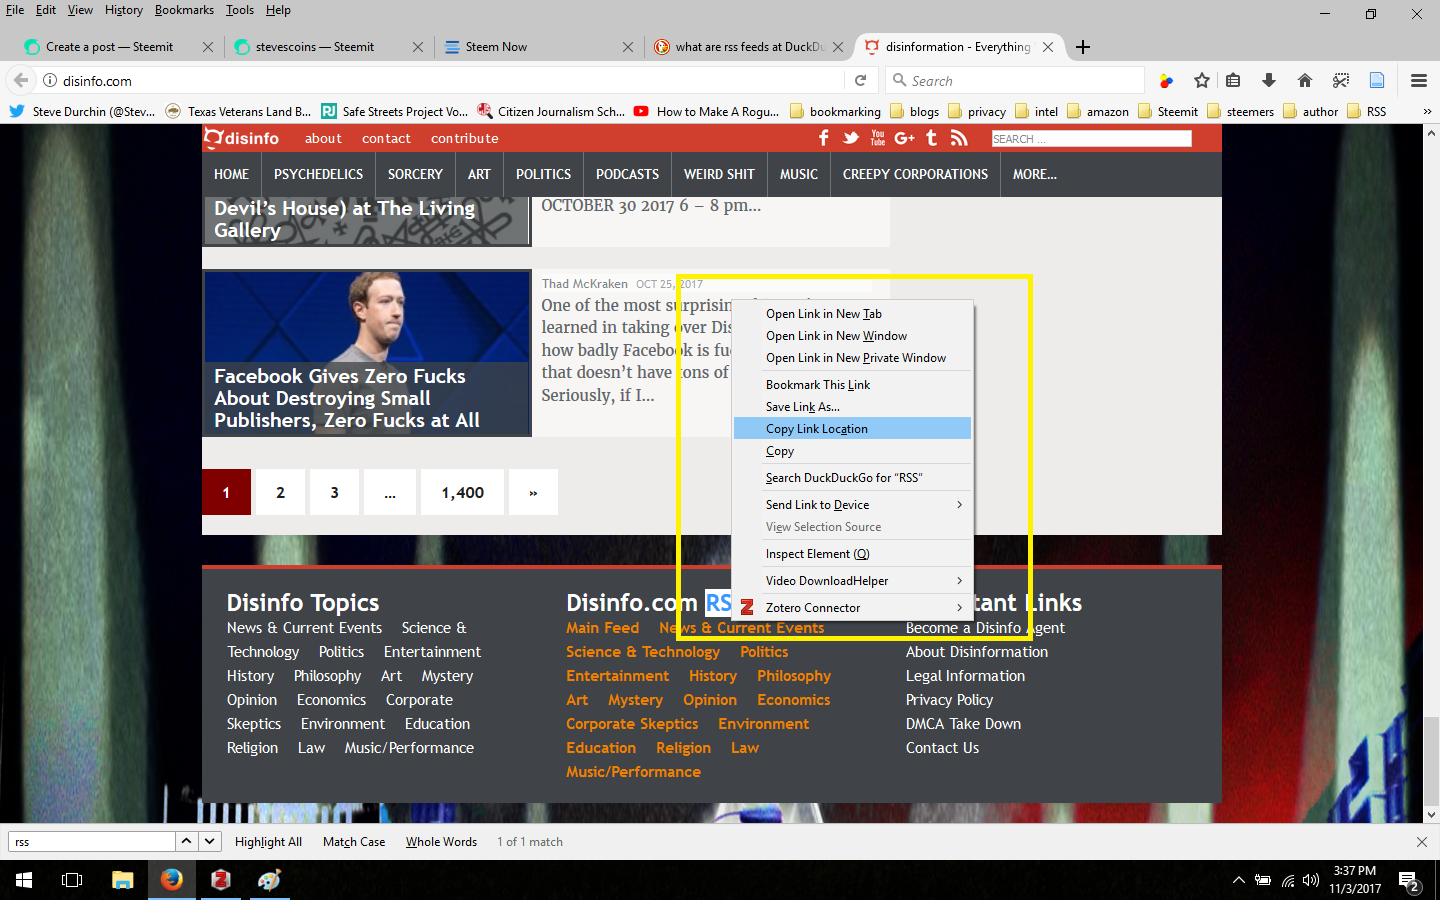Open the Tools menu
Viewport: 1440px width, 900px height.
click(240, 10)
